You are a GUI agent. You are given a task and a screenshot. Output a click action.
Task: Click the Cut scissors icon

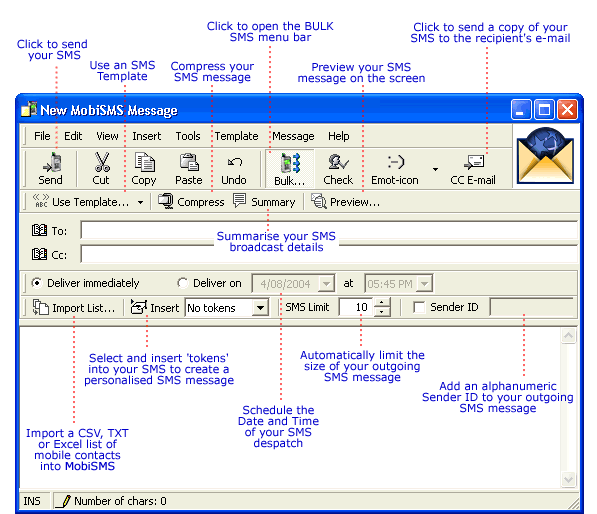[x=102, y=162]
